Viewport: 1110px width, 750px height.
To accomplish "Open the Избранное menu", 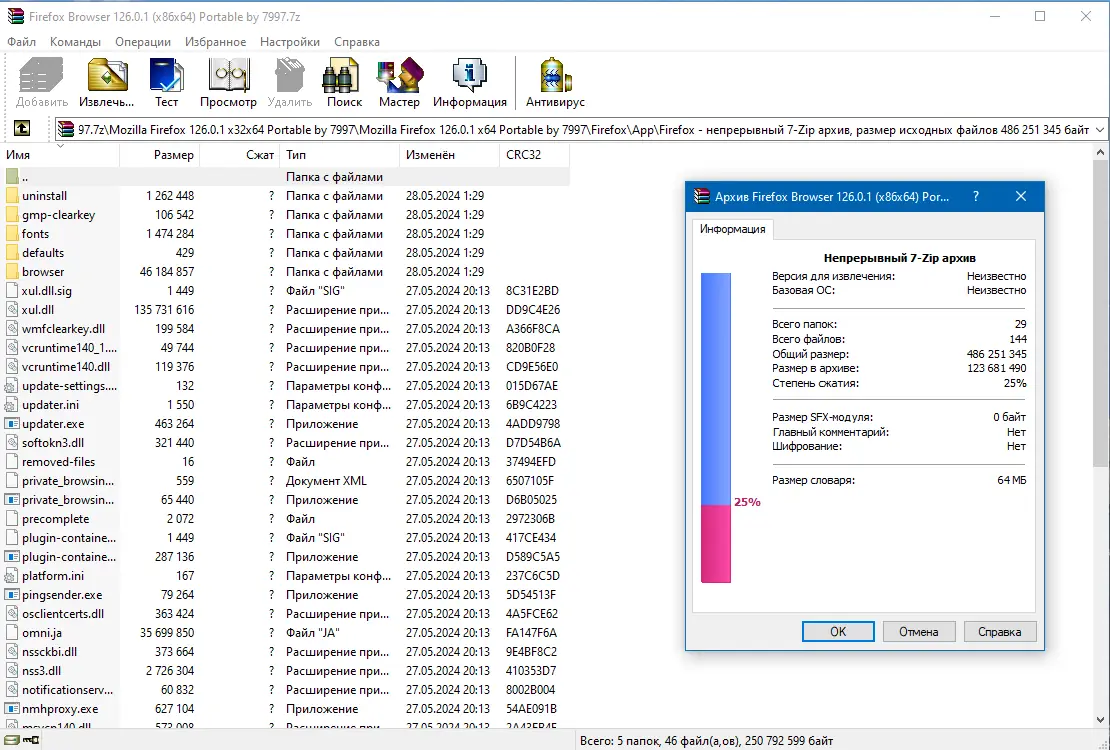I will 215,42.
